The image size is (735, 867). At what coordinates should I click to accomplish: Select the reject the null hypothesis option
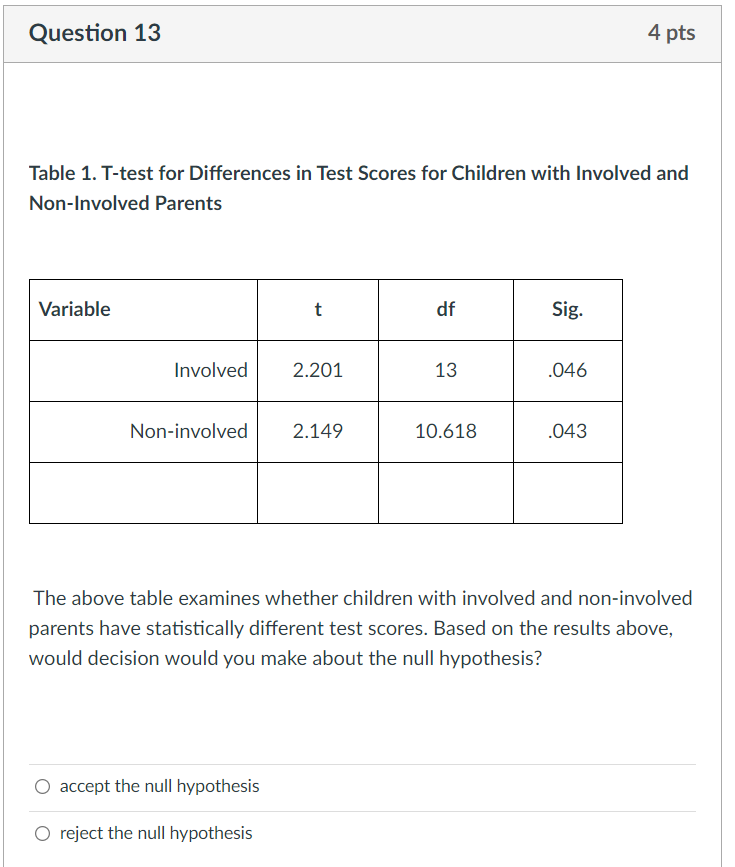tap(42, 833)
